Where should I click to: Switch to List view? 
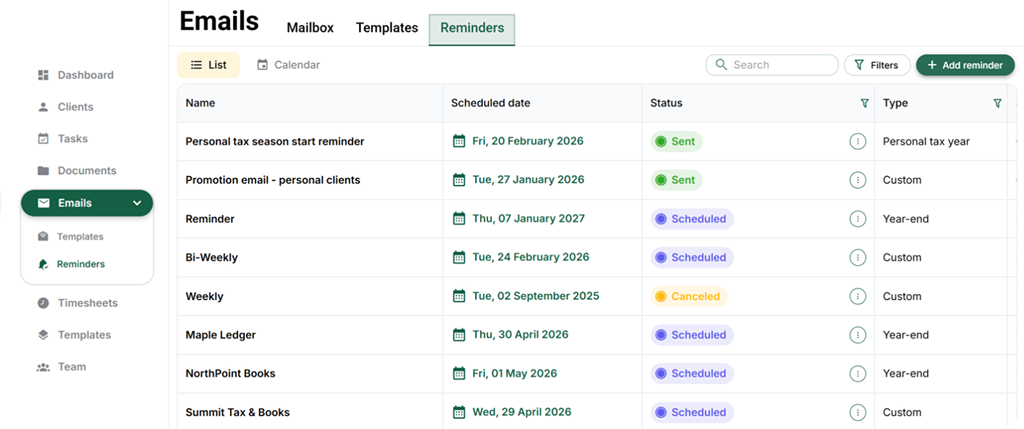coord(208,65)
